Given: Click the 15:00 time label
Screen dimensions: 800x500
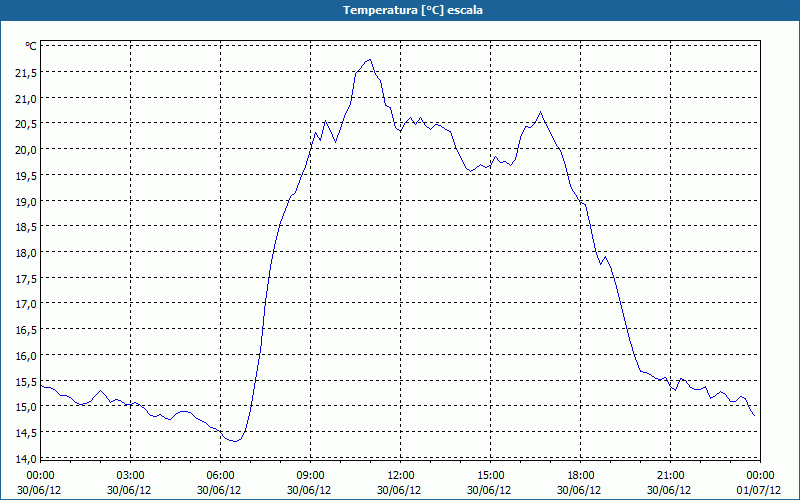Looking at the screenshot, I should 490,476.
